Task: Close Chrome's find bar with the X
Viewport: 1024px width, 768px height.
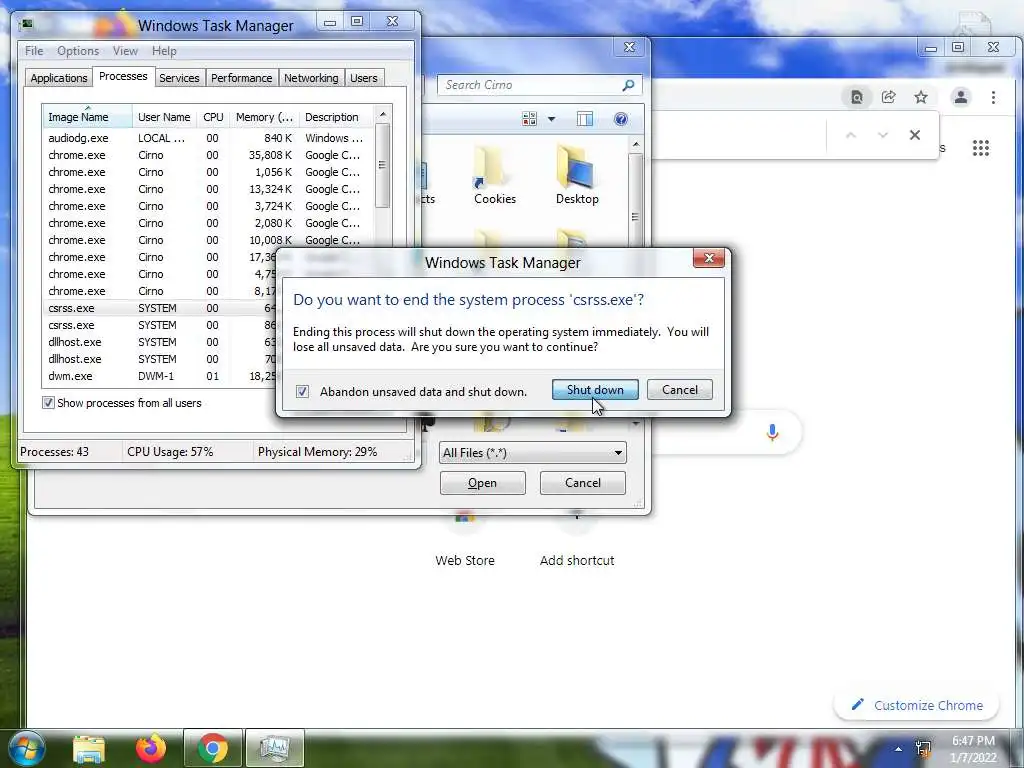Action: 914,135
